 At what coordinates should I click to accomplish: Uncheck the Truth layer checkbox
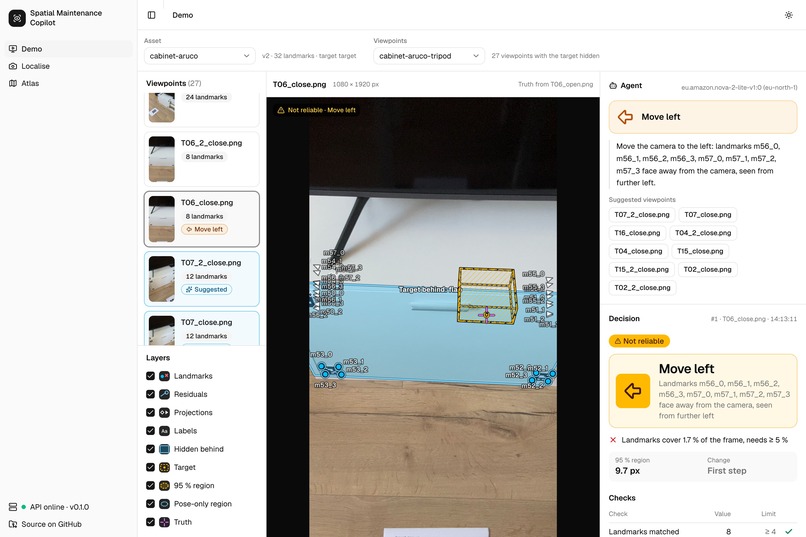click(x=150, y=522)
